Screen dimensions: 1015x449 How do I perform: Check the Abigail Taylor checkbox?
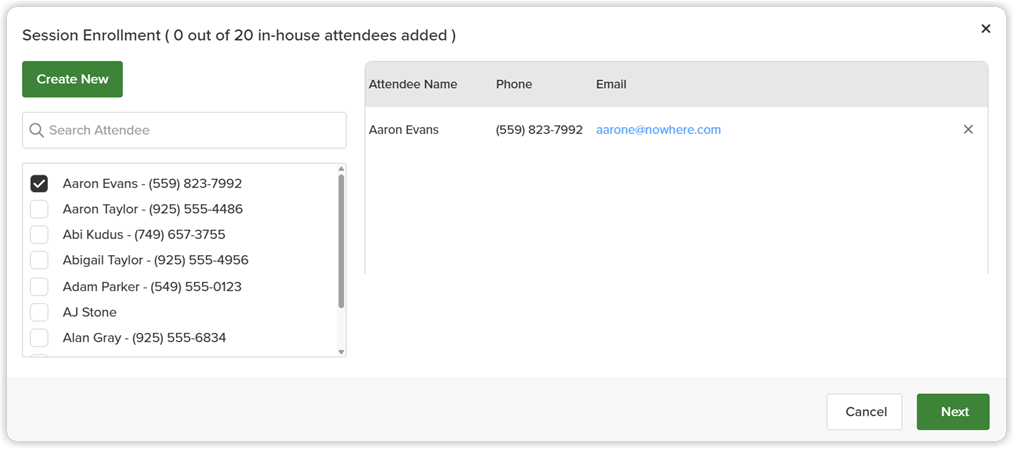tap(39, 260)
